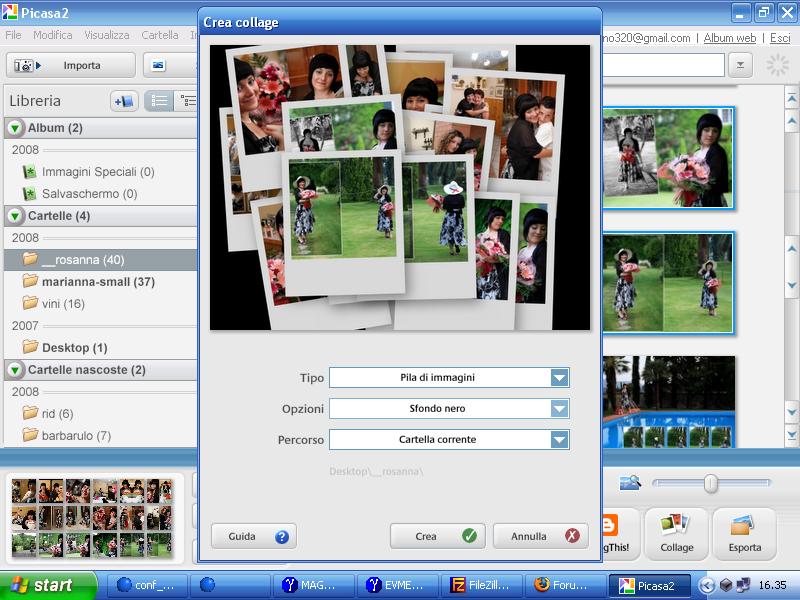Viewport: 800px width, 600px height.
Task: Select the blue pool photo thumbnail
Action: pyautogui.click(x=668, y=402)
